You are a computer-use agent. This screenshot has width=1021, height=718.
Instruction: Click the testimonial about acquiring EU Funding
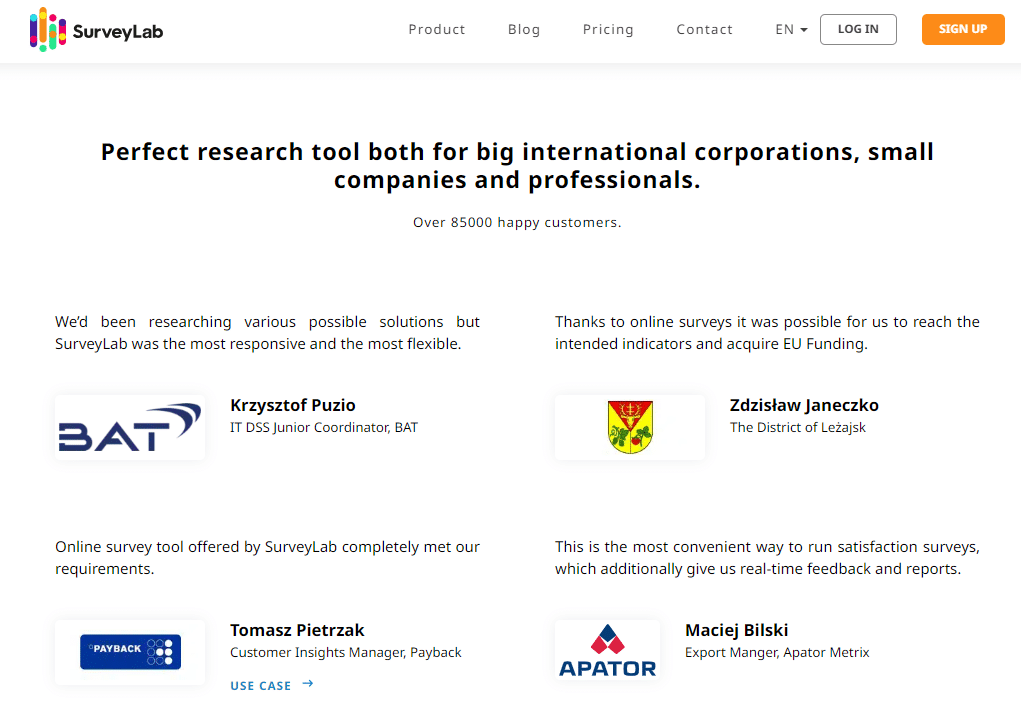(767, 333)
